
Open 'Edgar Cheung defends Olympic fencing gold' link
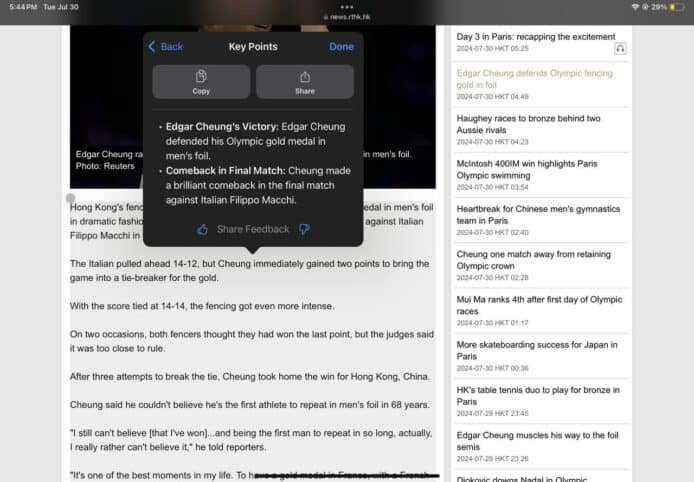point(535,79)
